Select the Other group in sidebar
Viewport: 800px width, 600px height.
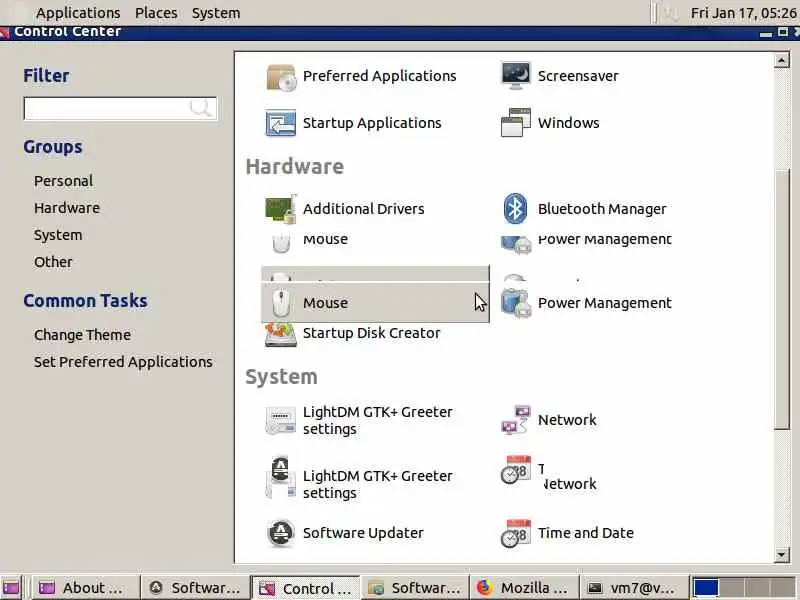53,262
